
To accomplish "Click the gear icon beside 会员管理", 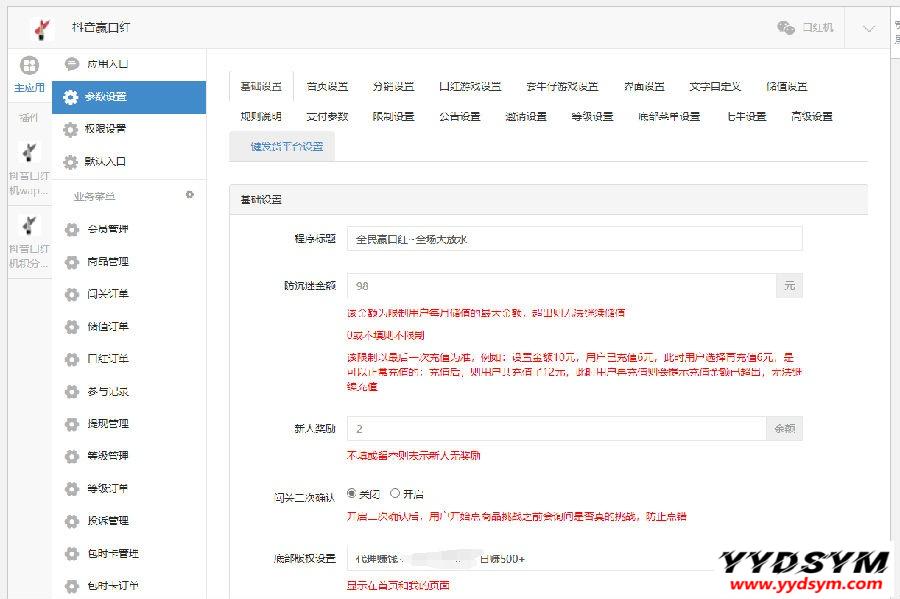I will 71,230.
